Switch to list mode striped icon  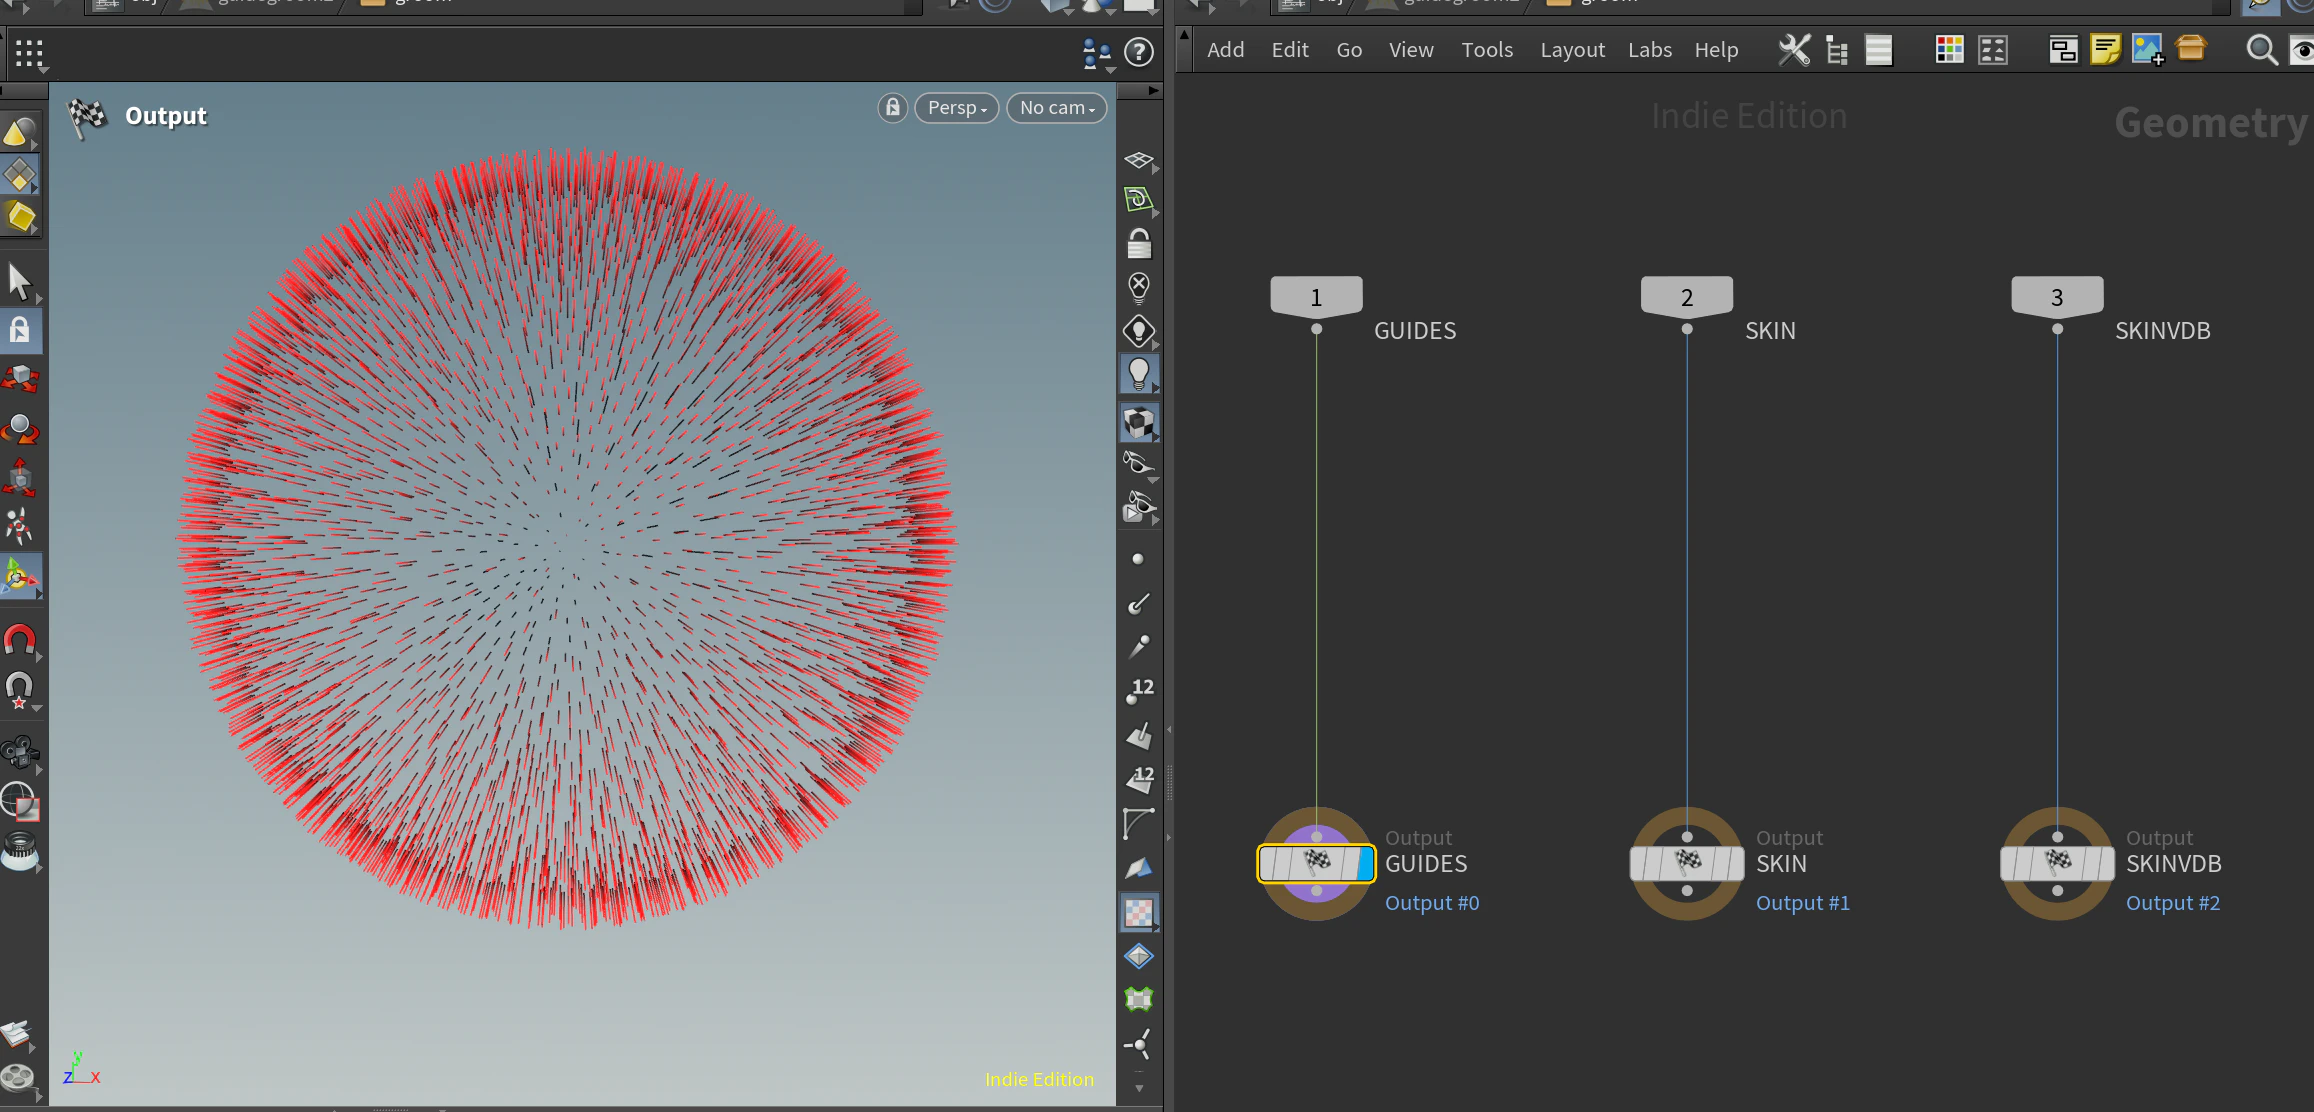coord(1879,50)
